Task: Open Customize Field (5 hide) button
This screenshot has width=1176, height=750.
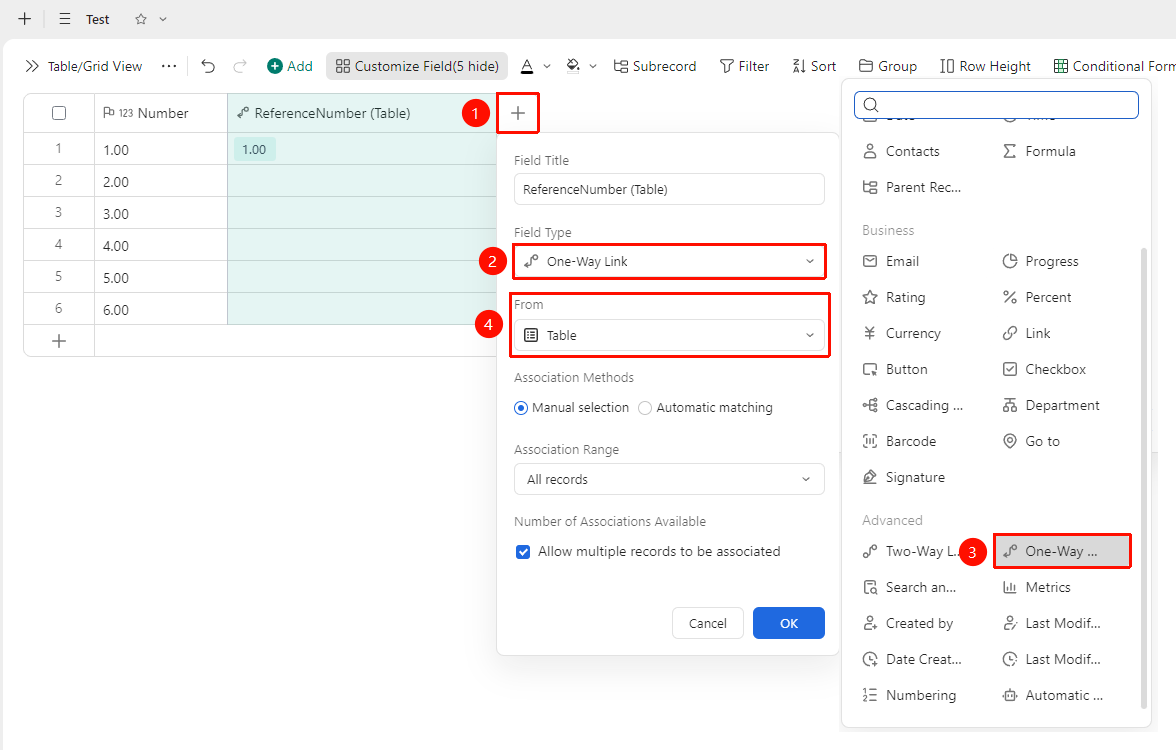Action: point(417,66)
